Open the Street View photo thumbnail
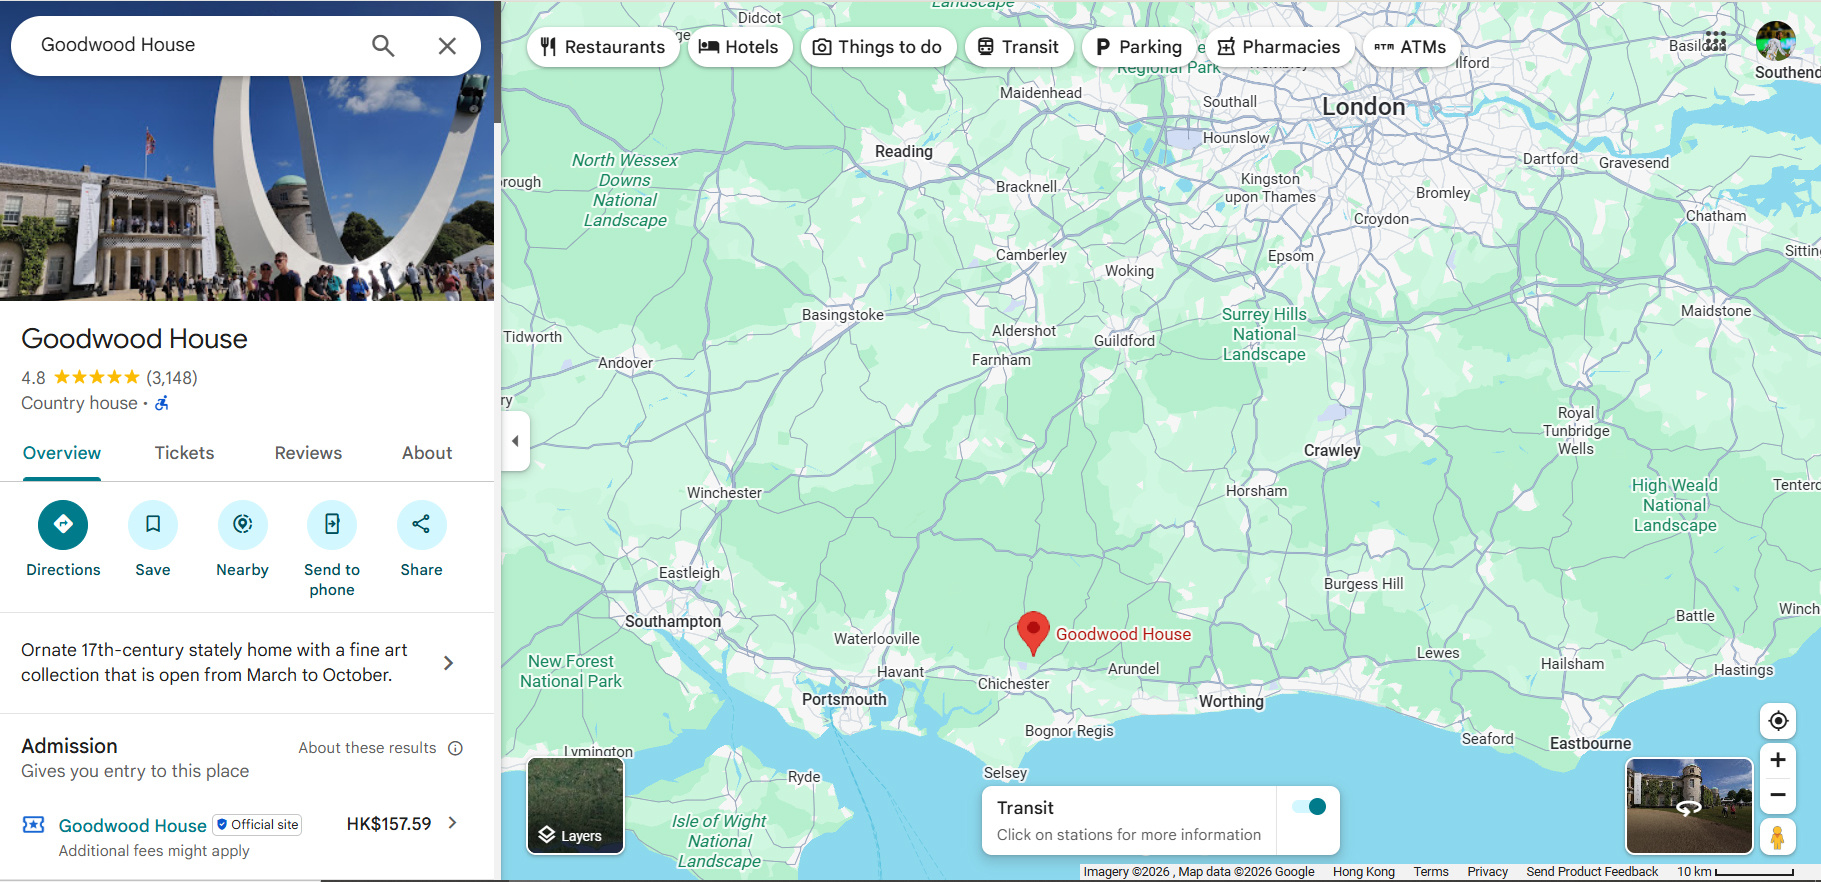The image size is (1821, 882). click(1689, 806)
